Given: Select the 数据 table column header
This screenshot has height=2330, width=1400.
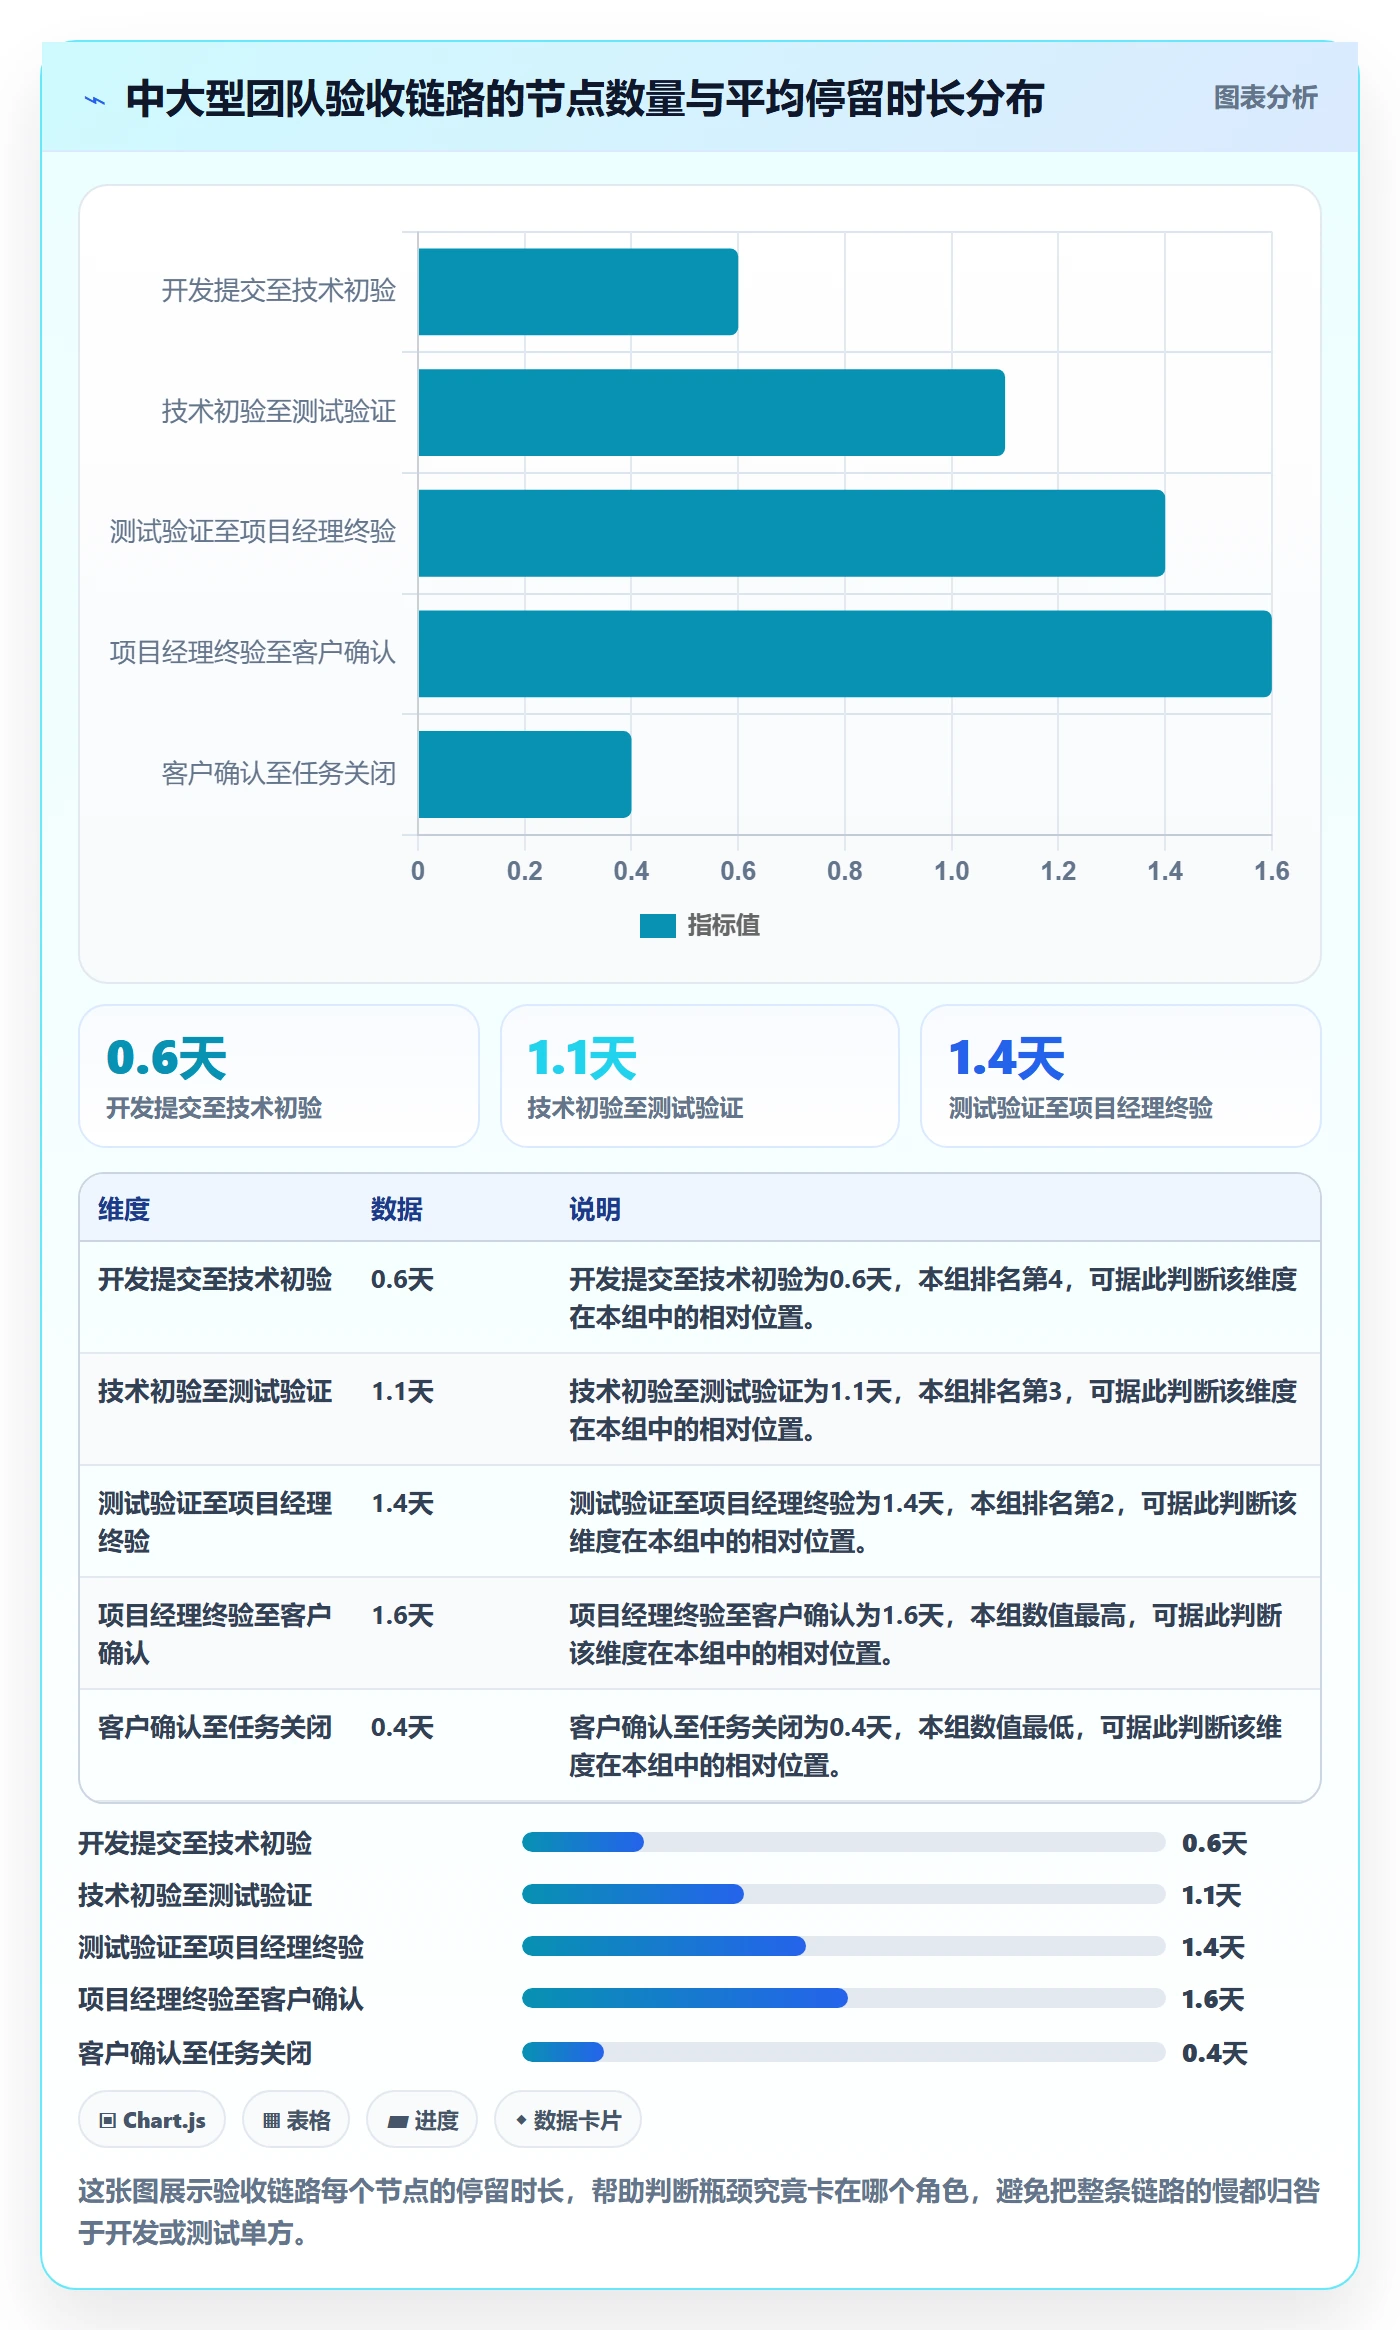Looking at the screenshot, I should (x=397, y=1209).
